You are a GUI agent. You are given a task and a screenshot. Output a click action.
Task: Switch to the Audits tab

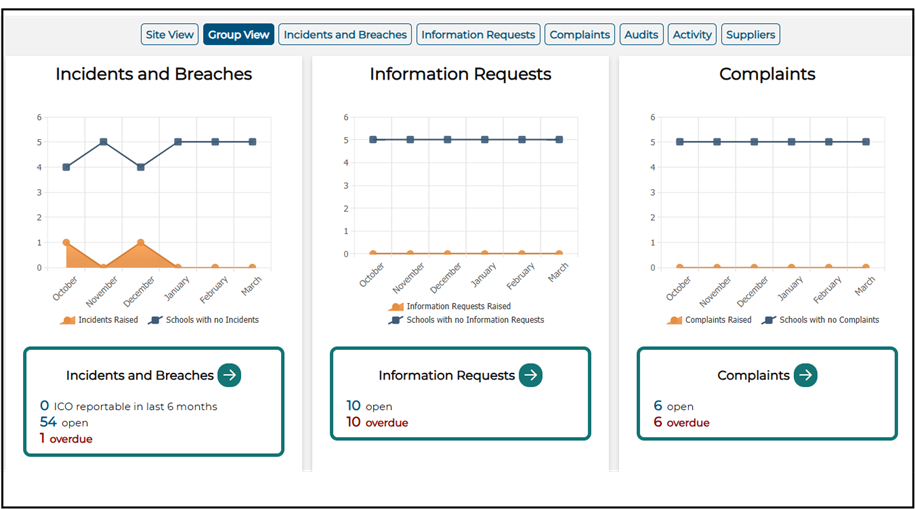click(641, 35)
